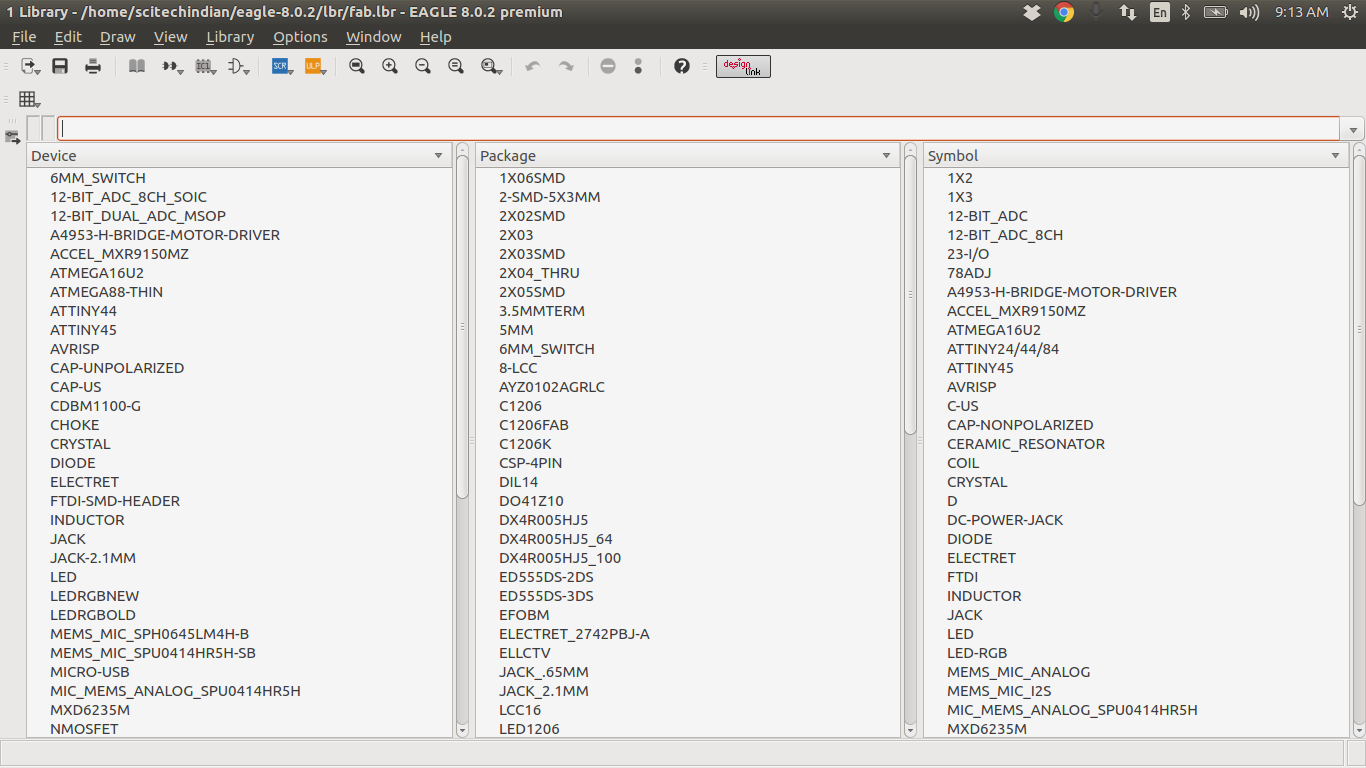
Task: Open the grid settings icon
Action: coord(28,99)
